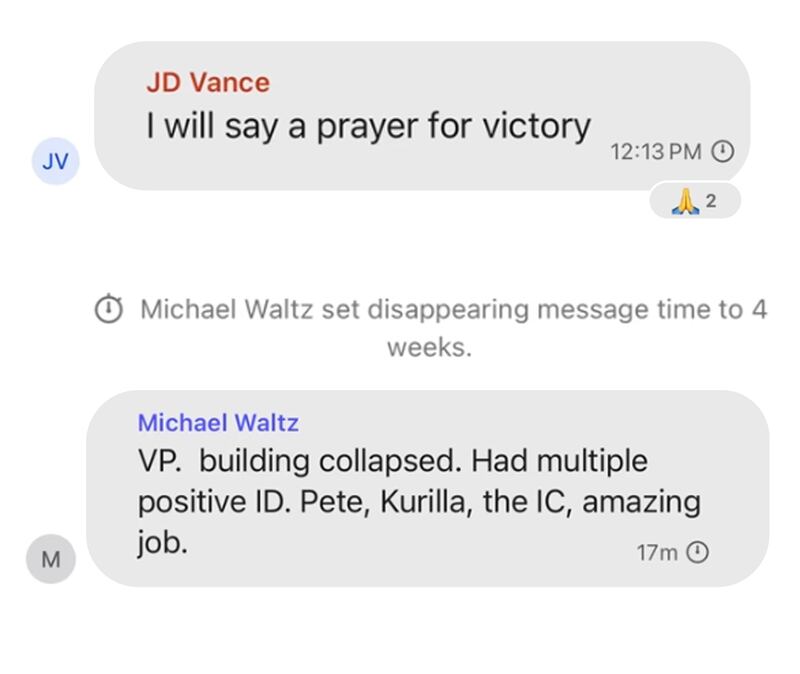Screen dimensions: 800x674
Task: Click timer icon beside 17m timestamp
Action: pos(699,552)
